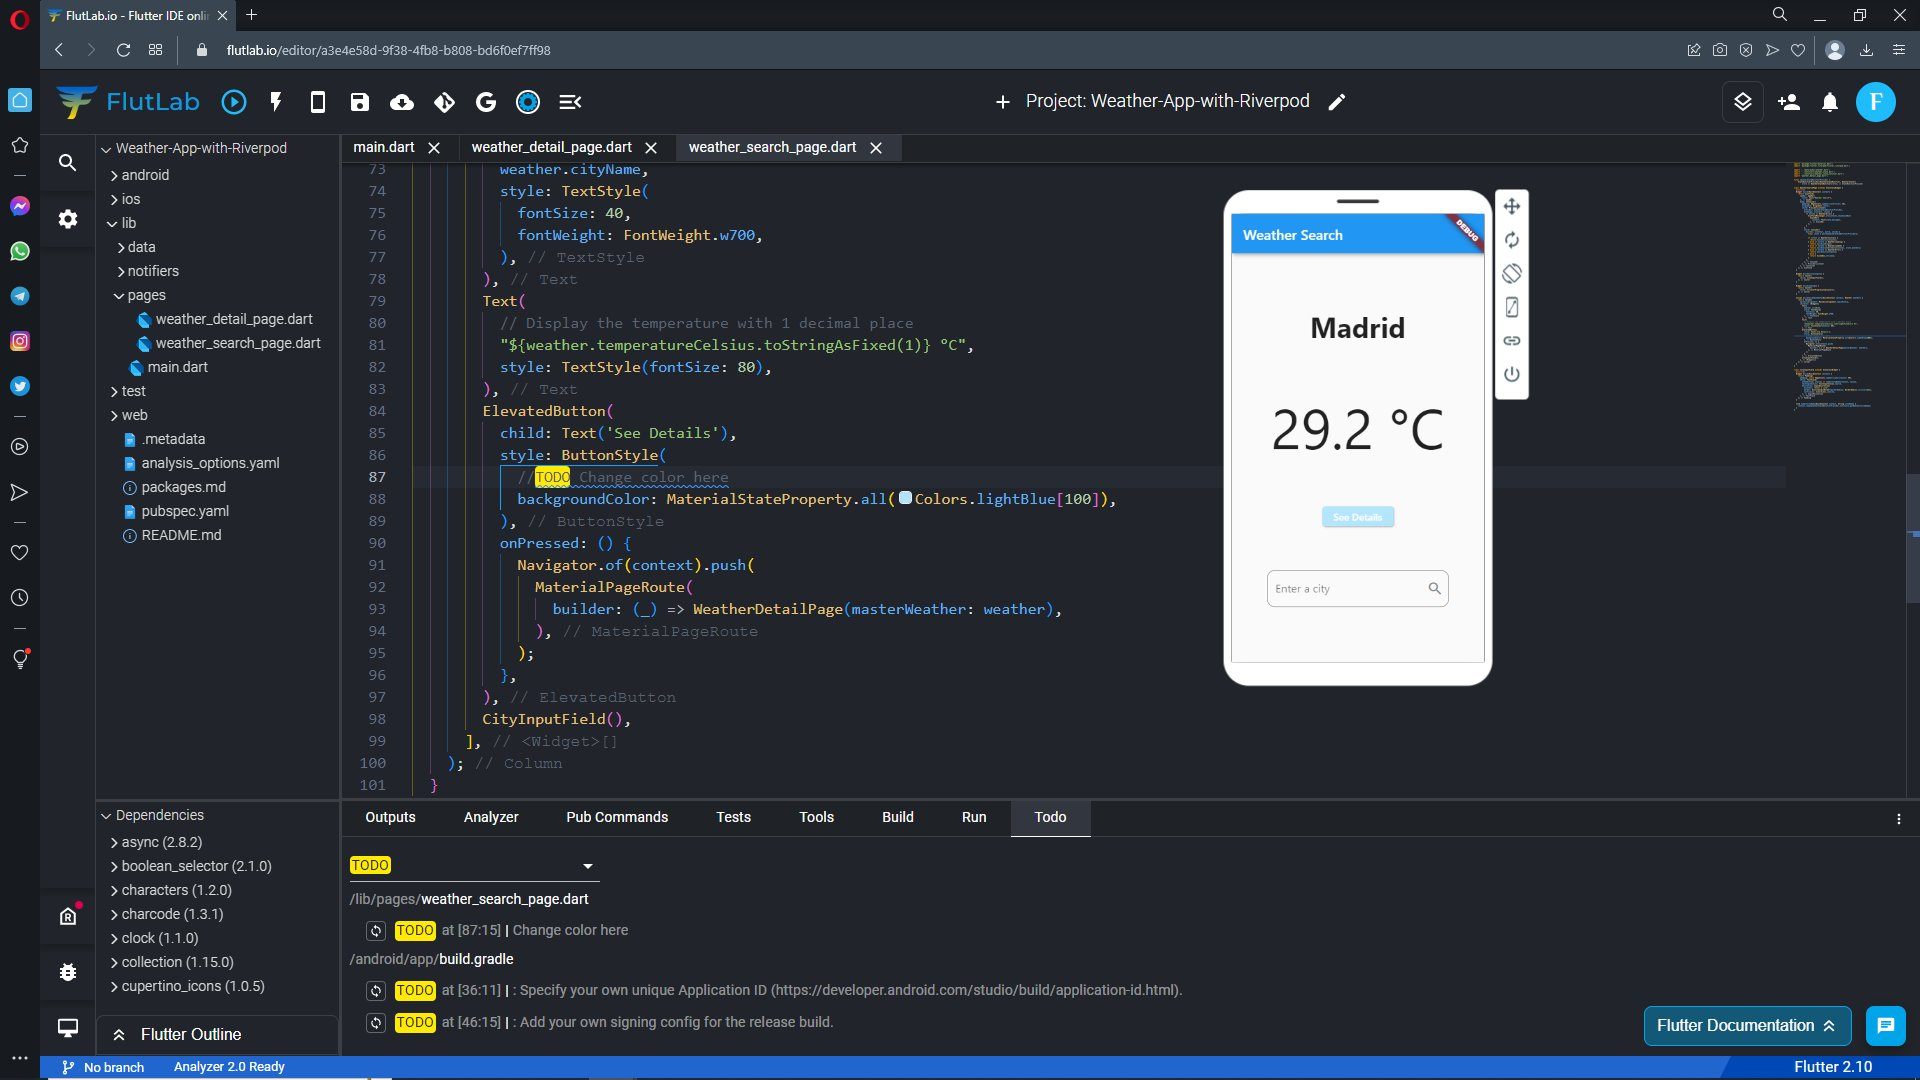The width and height of the screenshot is (1920, 1080).
Task: Click the emulator link icon
Action: coord(1512,341)
